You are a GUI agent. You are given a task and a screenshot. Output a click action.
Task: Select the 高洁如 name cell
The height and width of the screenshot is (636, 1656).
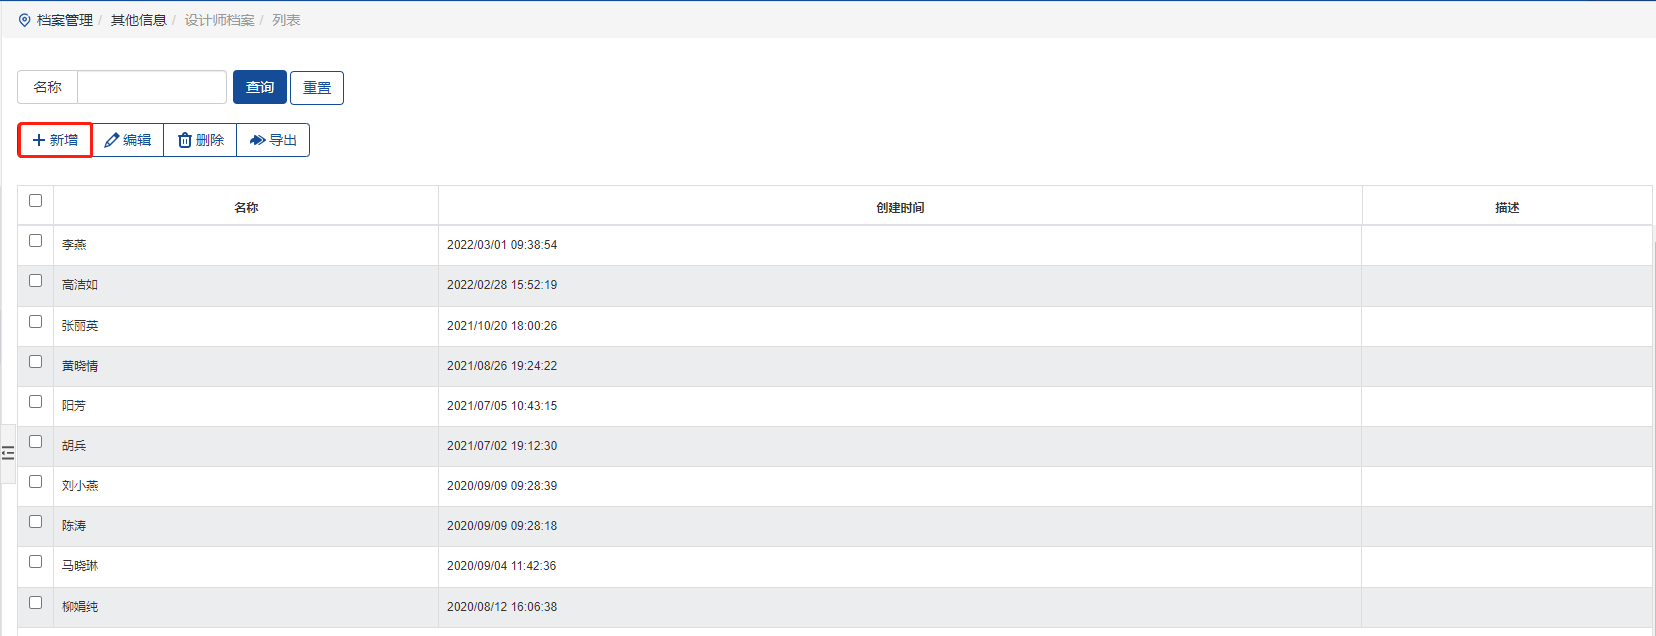coord(80,285)
